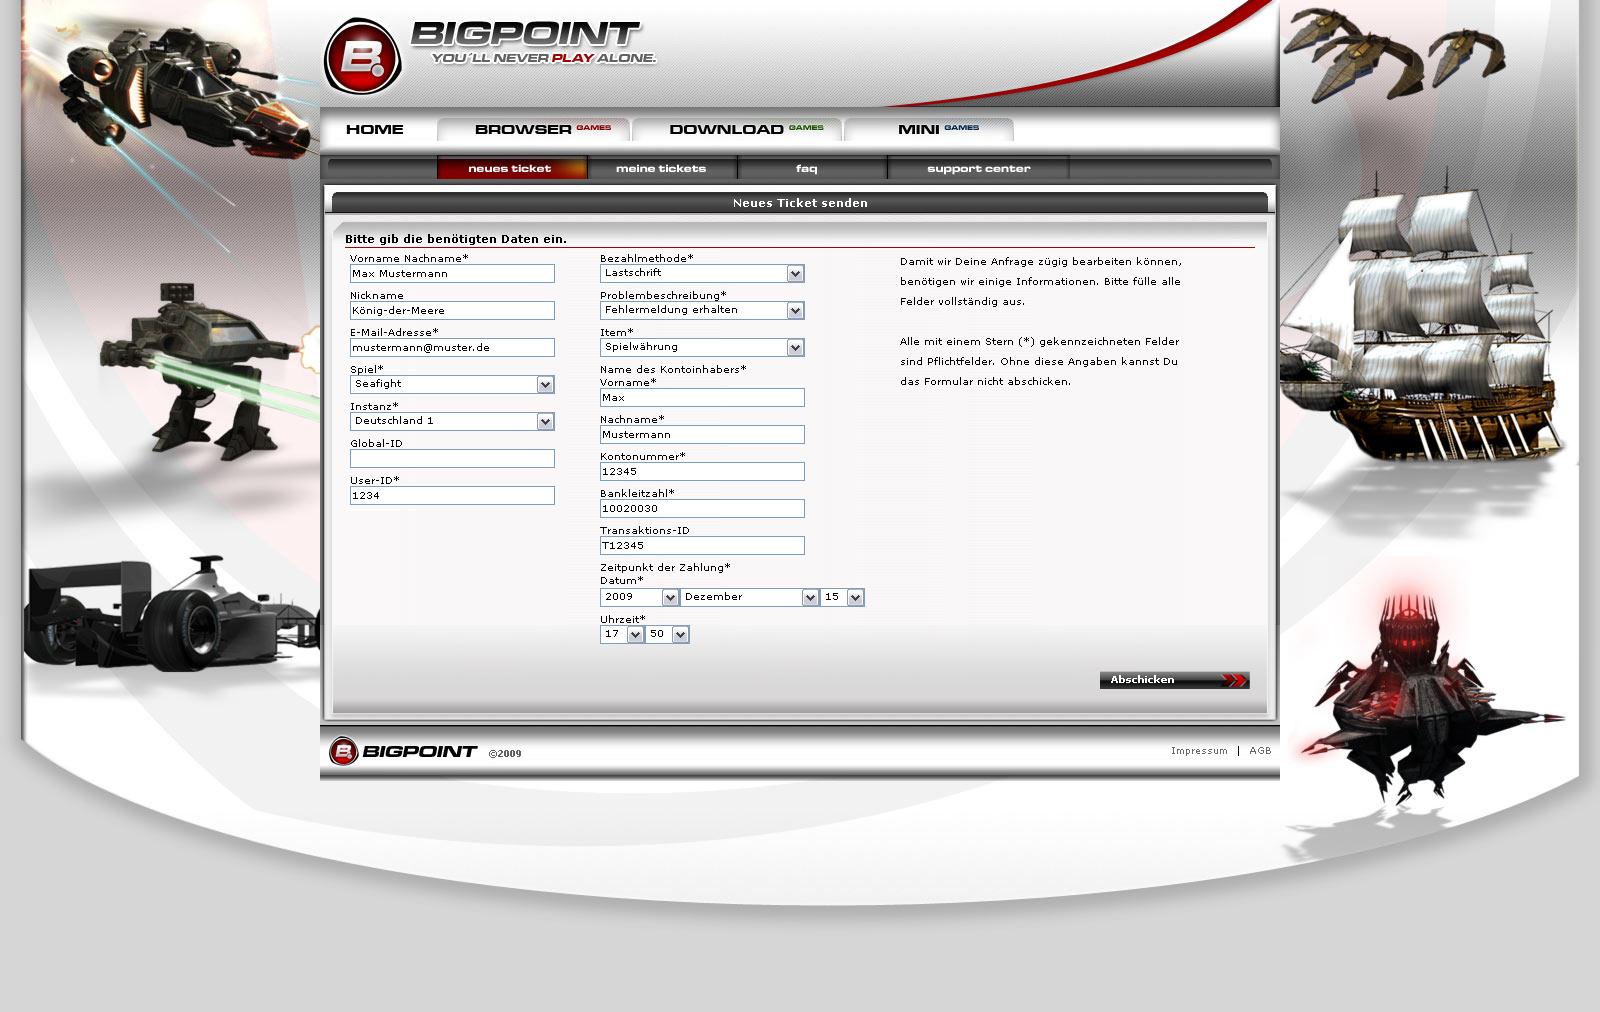This screenshot has height=1012, width=1600.
Task: Click the Nachname field 'Mustermann'
Action: (x=702, y=434)
